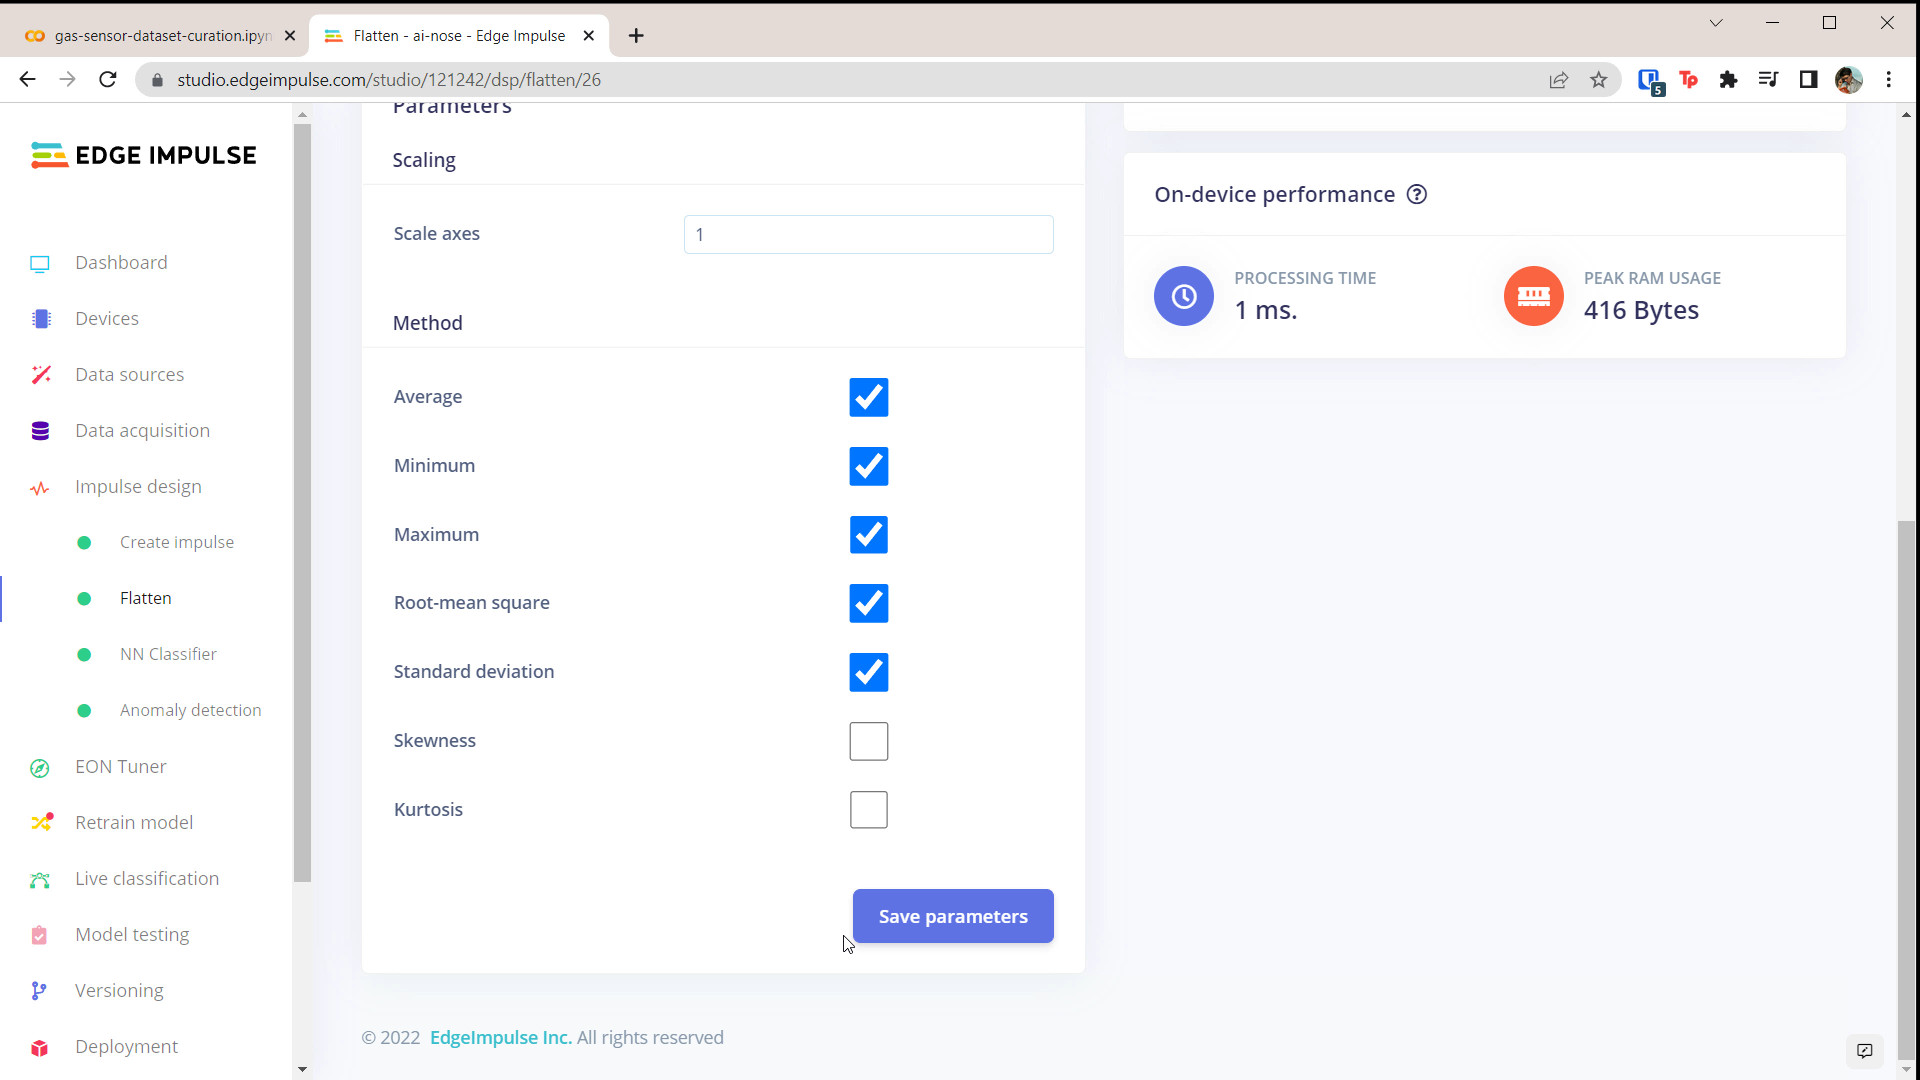The height and width of the screenshot is (1080, 1920).
Task: Toggle the Average method checkbox
Action: (869, 397)
